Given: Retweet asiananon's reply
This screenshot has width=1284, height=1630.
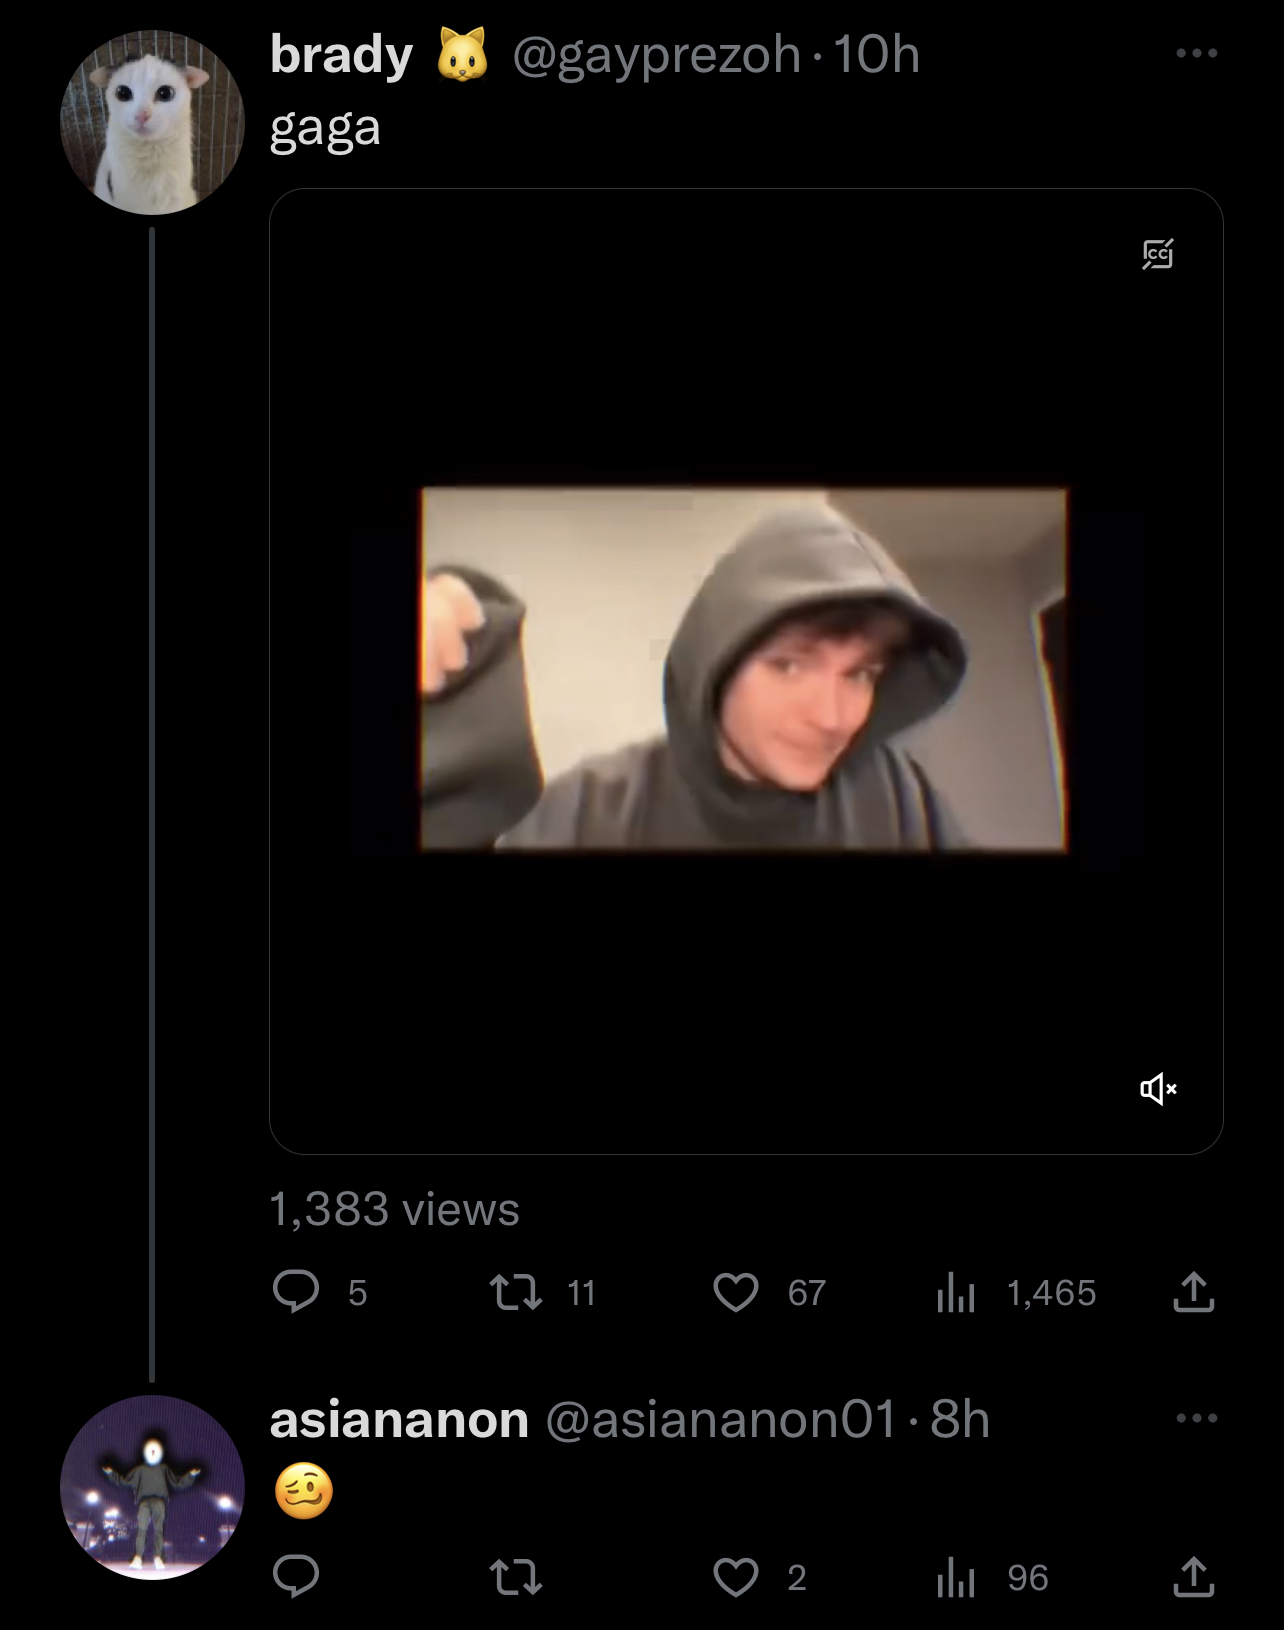Looking at the screenshot, I should 516,1578.
